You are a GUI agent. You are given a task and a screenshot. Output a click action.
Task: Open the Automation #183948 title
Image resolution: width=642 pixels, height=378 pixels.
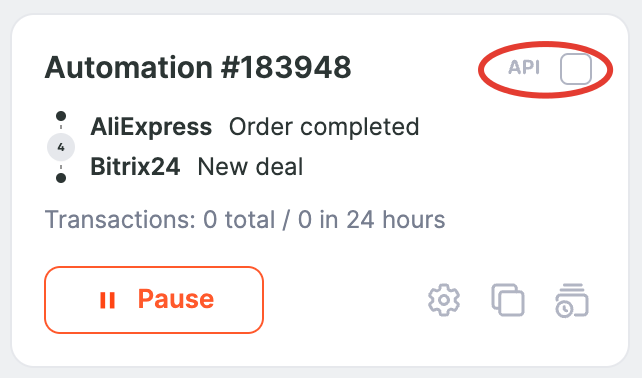coord(198,67)
